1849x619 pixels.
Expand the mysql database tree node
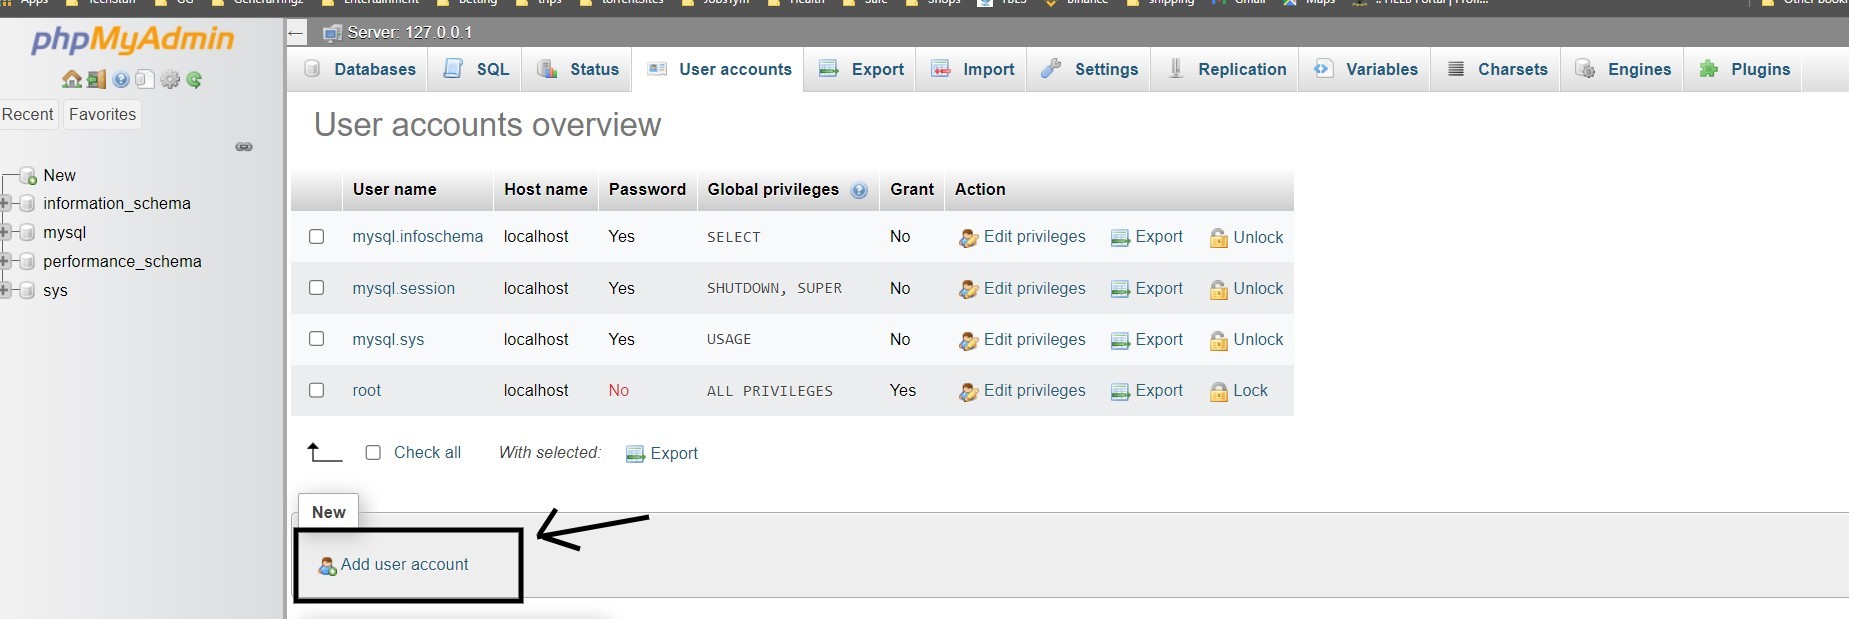[x=5, y=233]
